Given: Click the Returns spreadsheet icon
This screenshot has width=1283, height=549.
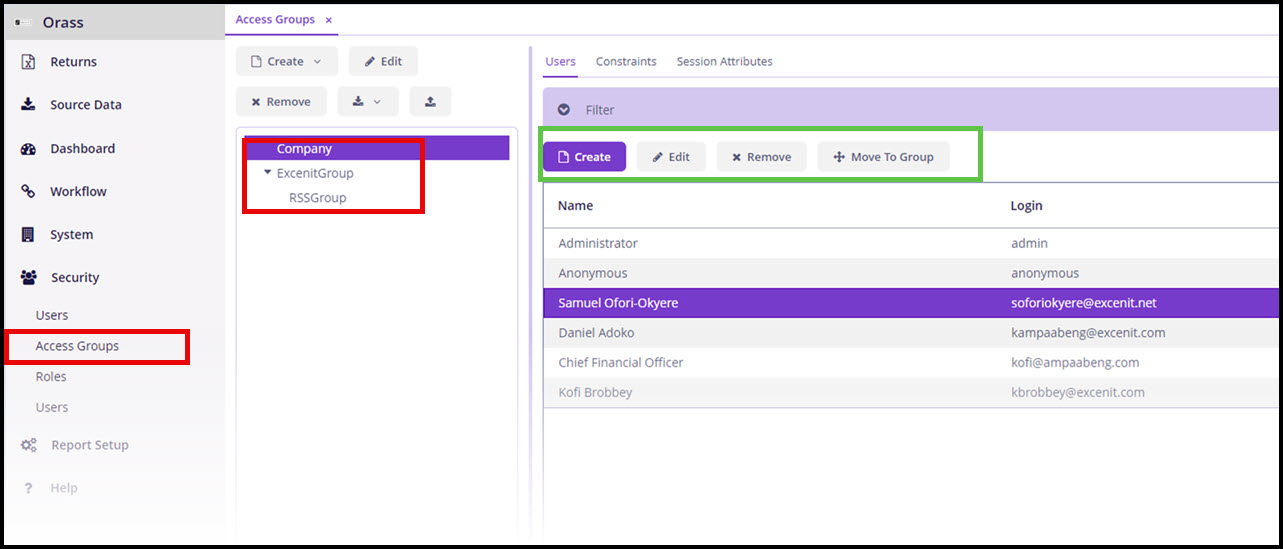Looking at the screenshot, I should click(x=29, y=62).
